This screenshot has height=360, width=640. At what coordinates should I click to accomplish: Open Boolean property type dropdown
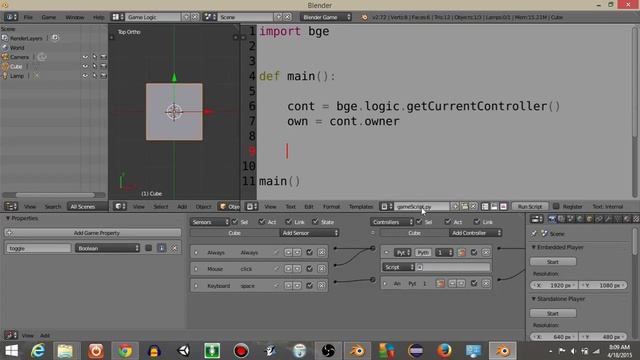pos(108,248)
